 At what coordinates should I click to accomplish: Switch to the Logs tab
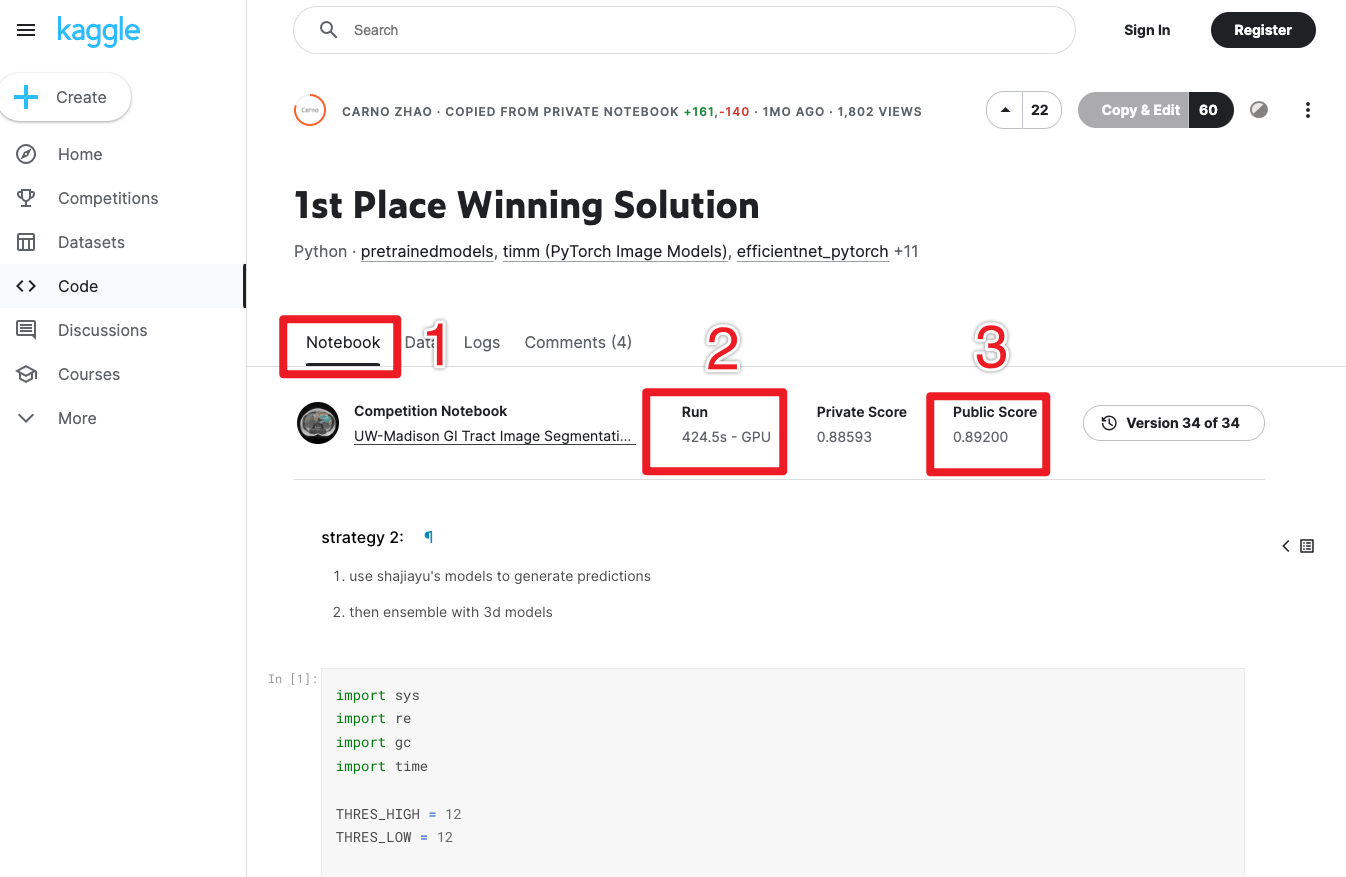click(482, 342)
